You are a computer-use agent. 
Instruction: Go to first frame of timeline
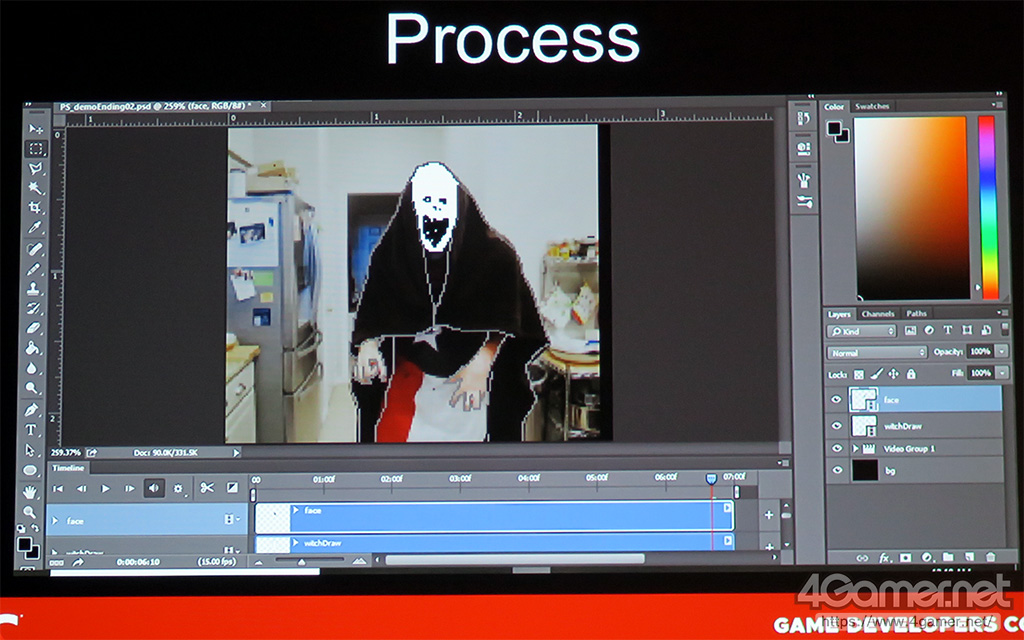57,488
